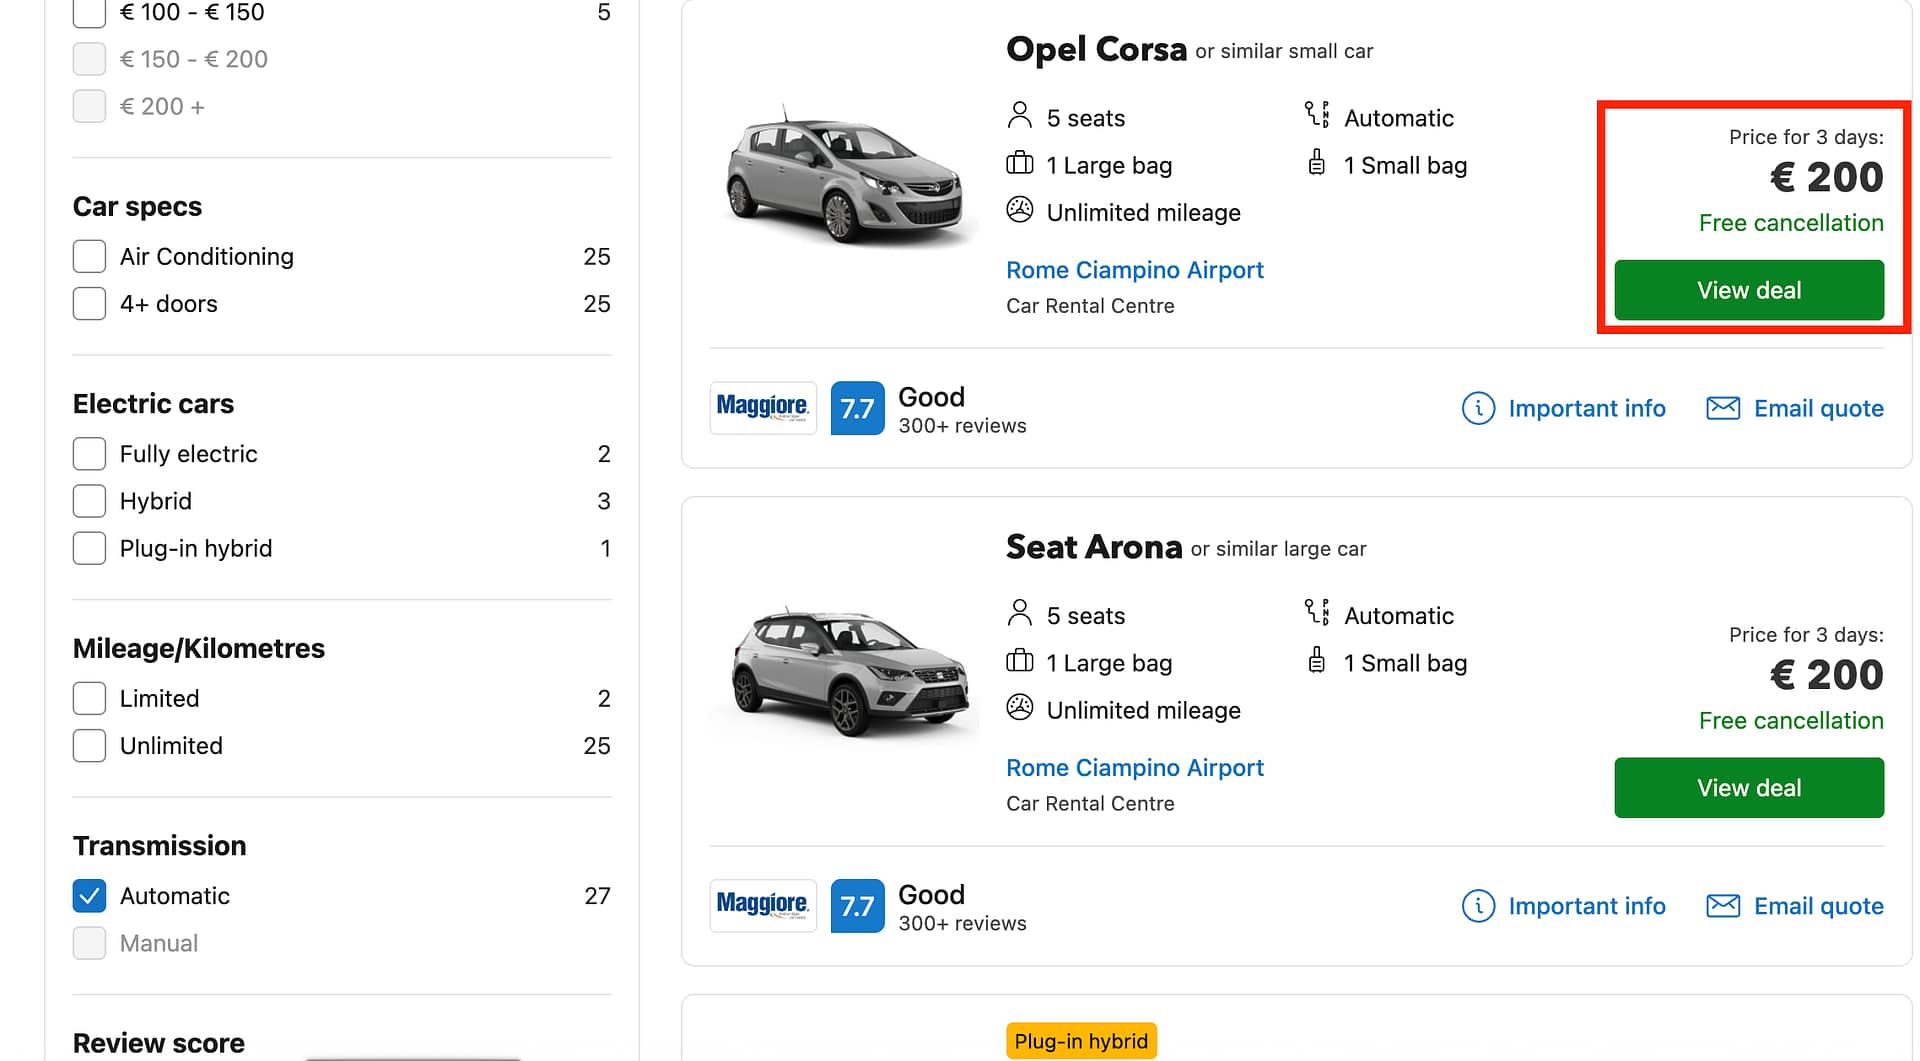
Task: Uncheck the Automatic transmission filter
Action: [89, 896]
